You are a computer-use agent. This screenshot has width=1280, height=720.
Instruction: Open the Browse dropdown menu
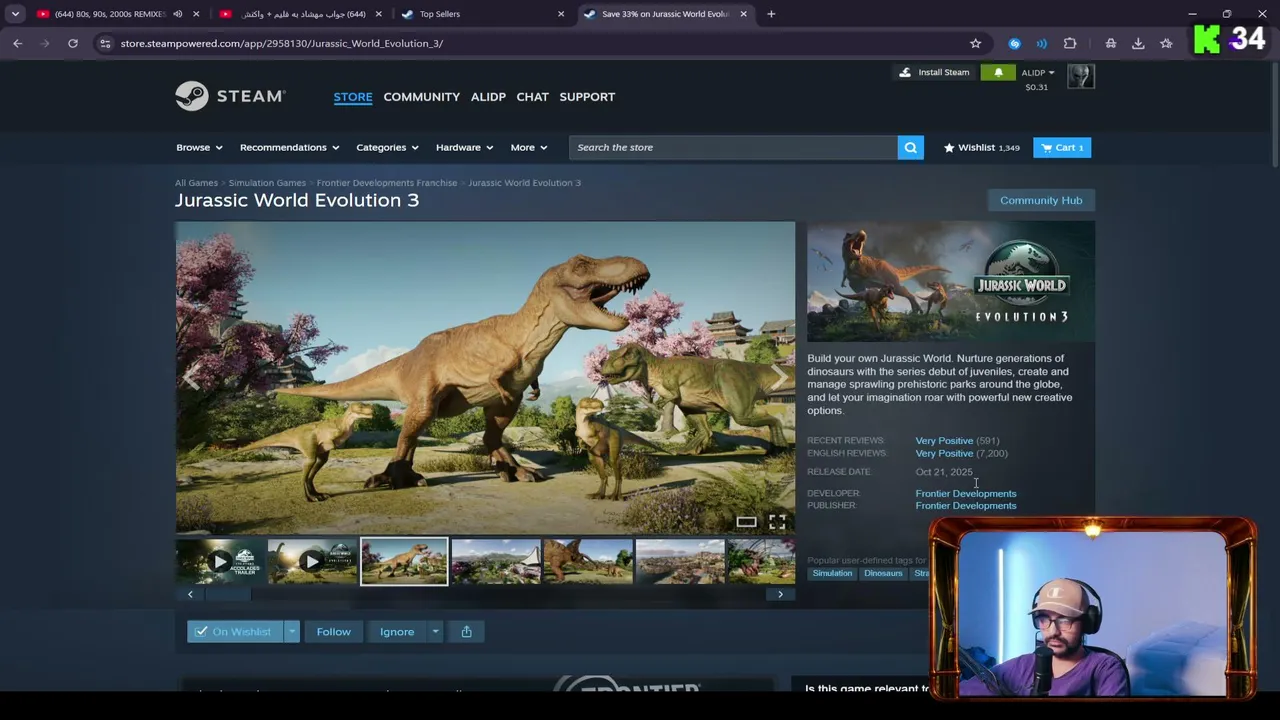[x=199, y=147]
